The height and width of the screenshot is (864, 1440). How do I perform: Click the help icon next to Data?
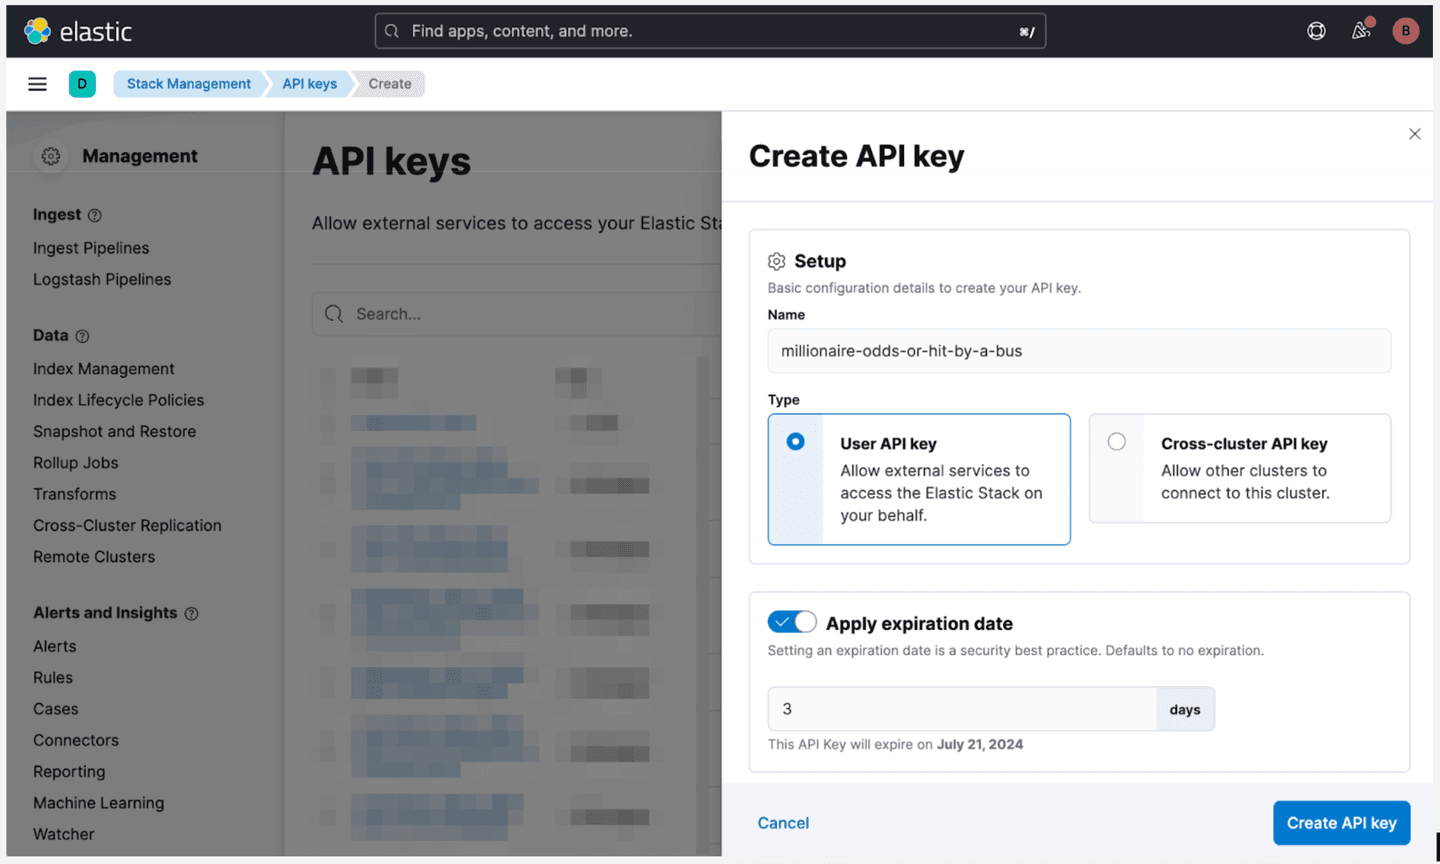82,336
